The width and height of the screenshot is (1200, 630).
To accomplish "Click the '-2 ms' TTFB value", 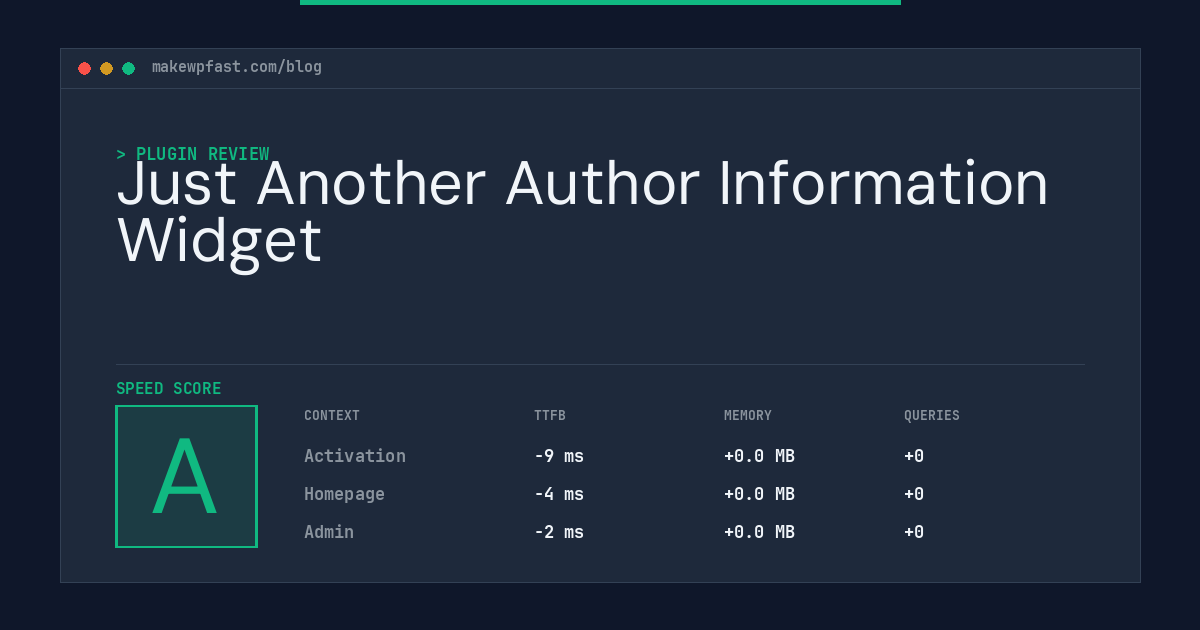I will 559,532.
